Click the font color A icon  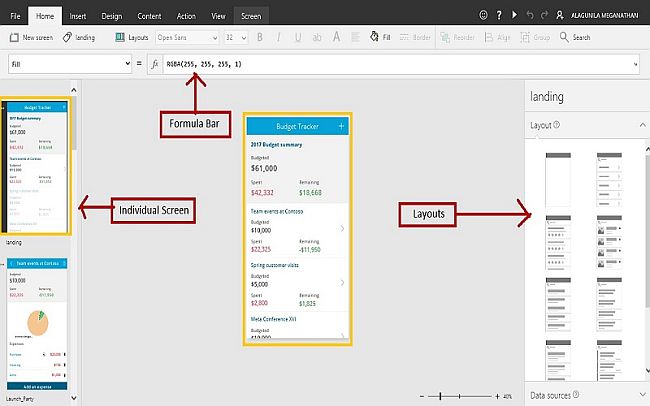coord(336,37)
